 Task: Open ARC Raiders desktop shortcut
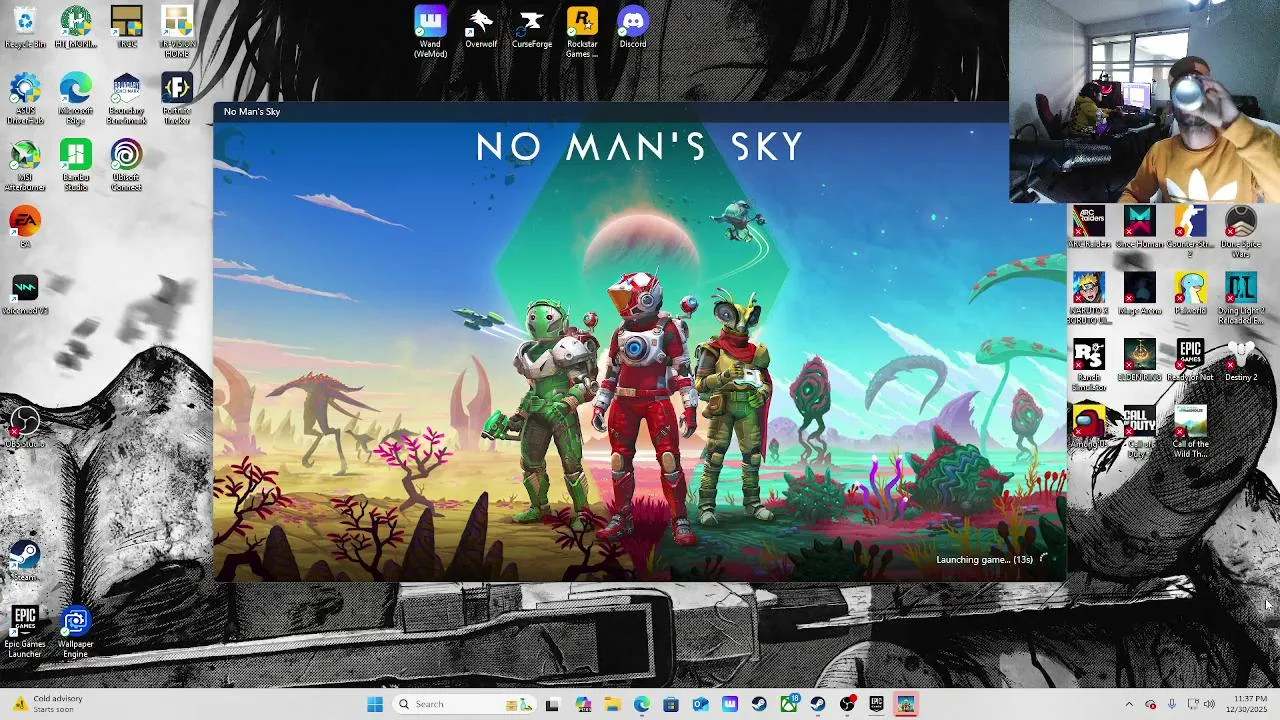pos(1089,228)
